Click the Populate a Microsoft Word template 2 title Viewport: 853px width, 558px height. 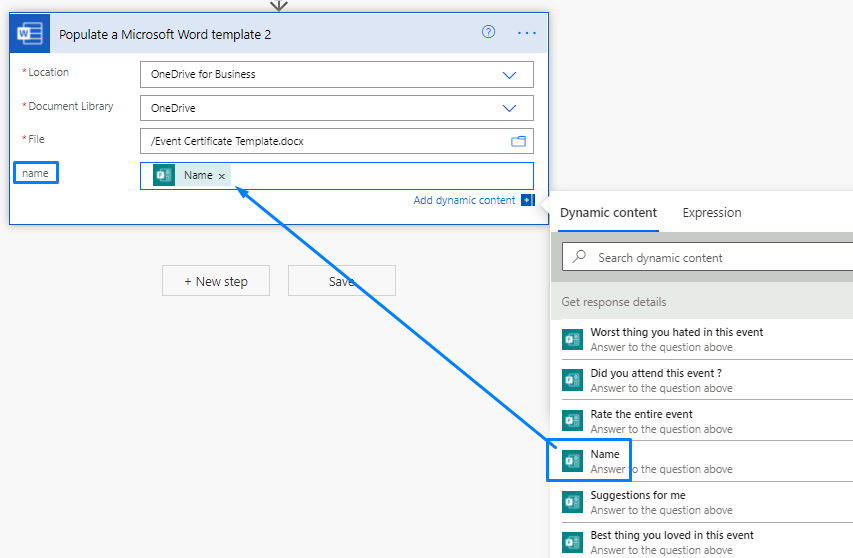pos(165,34)
